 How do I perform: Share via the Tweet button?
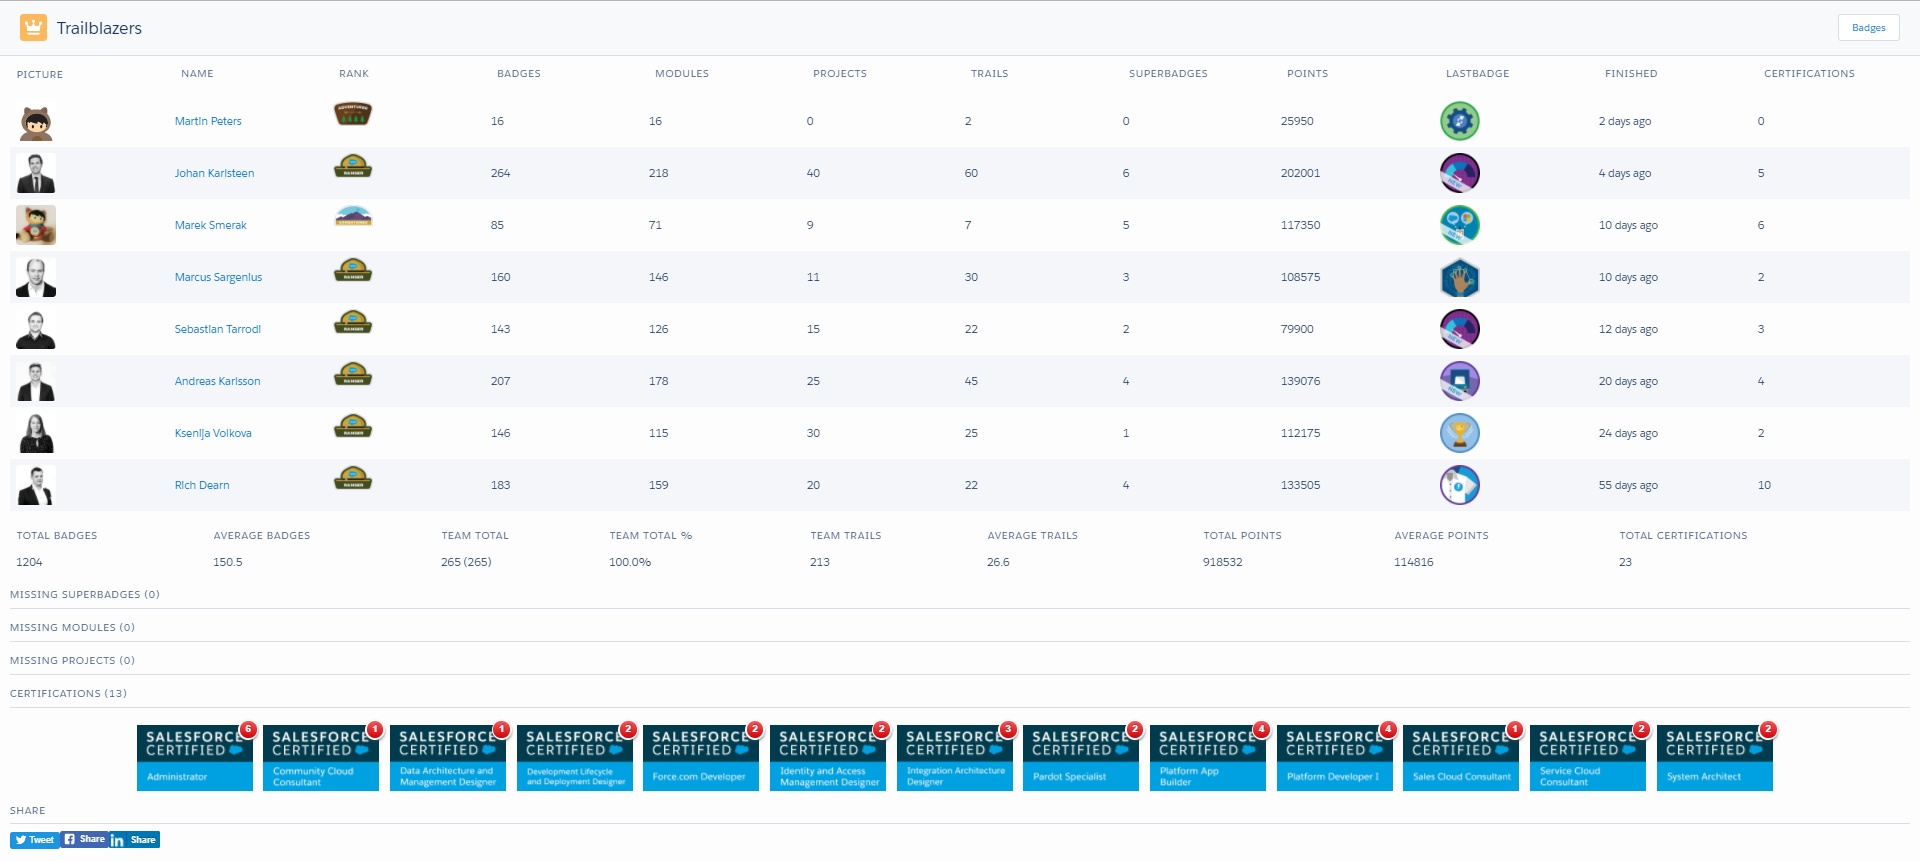[x=34, y=840]
